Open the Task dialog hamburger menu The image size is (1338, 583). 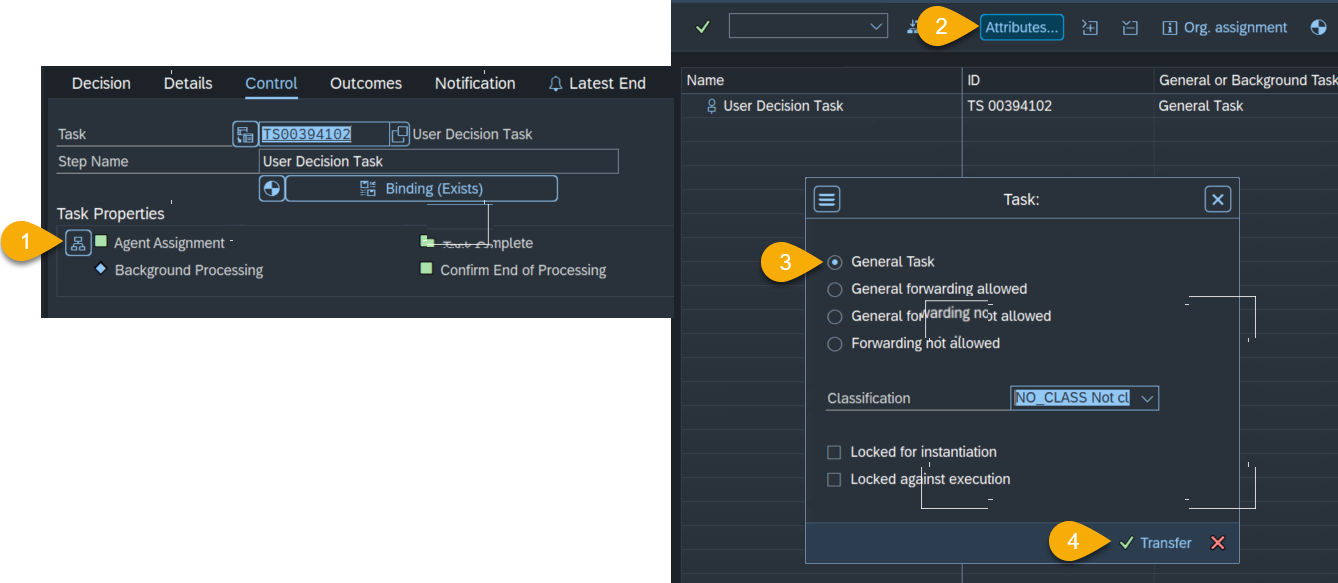click(826, 199)
